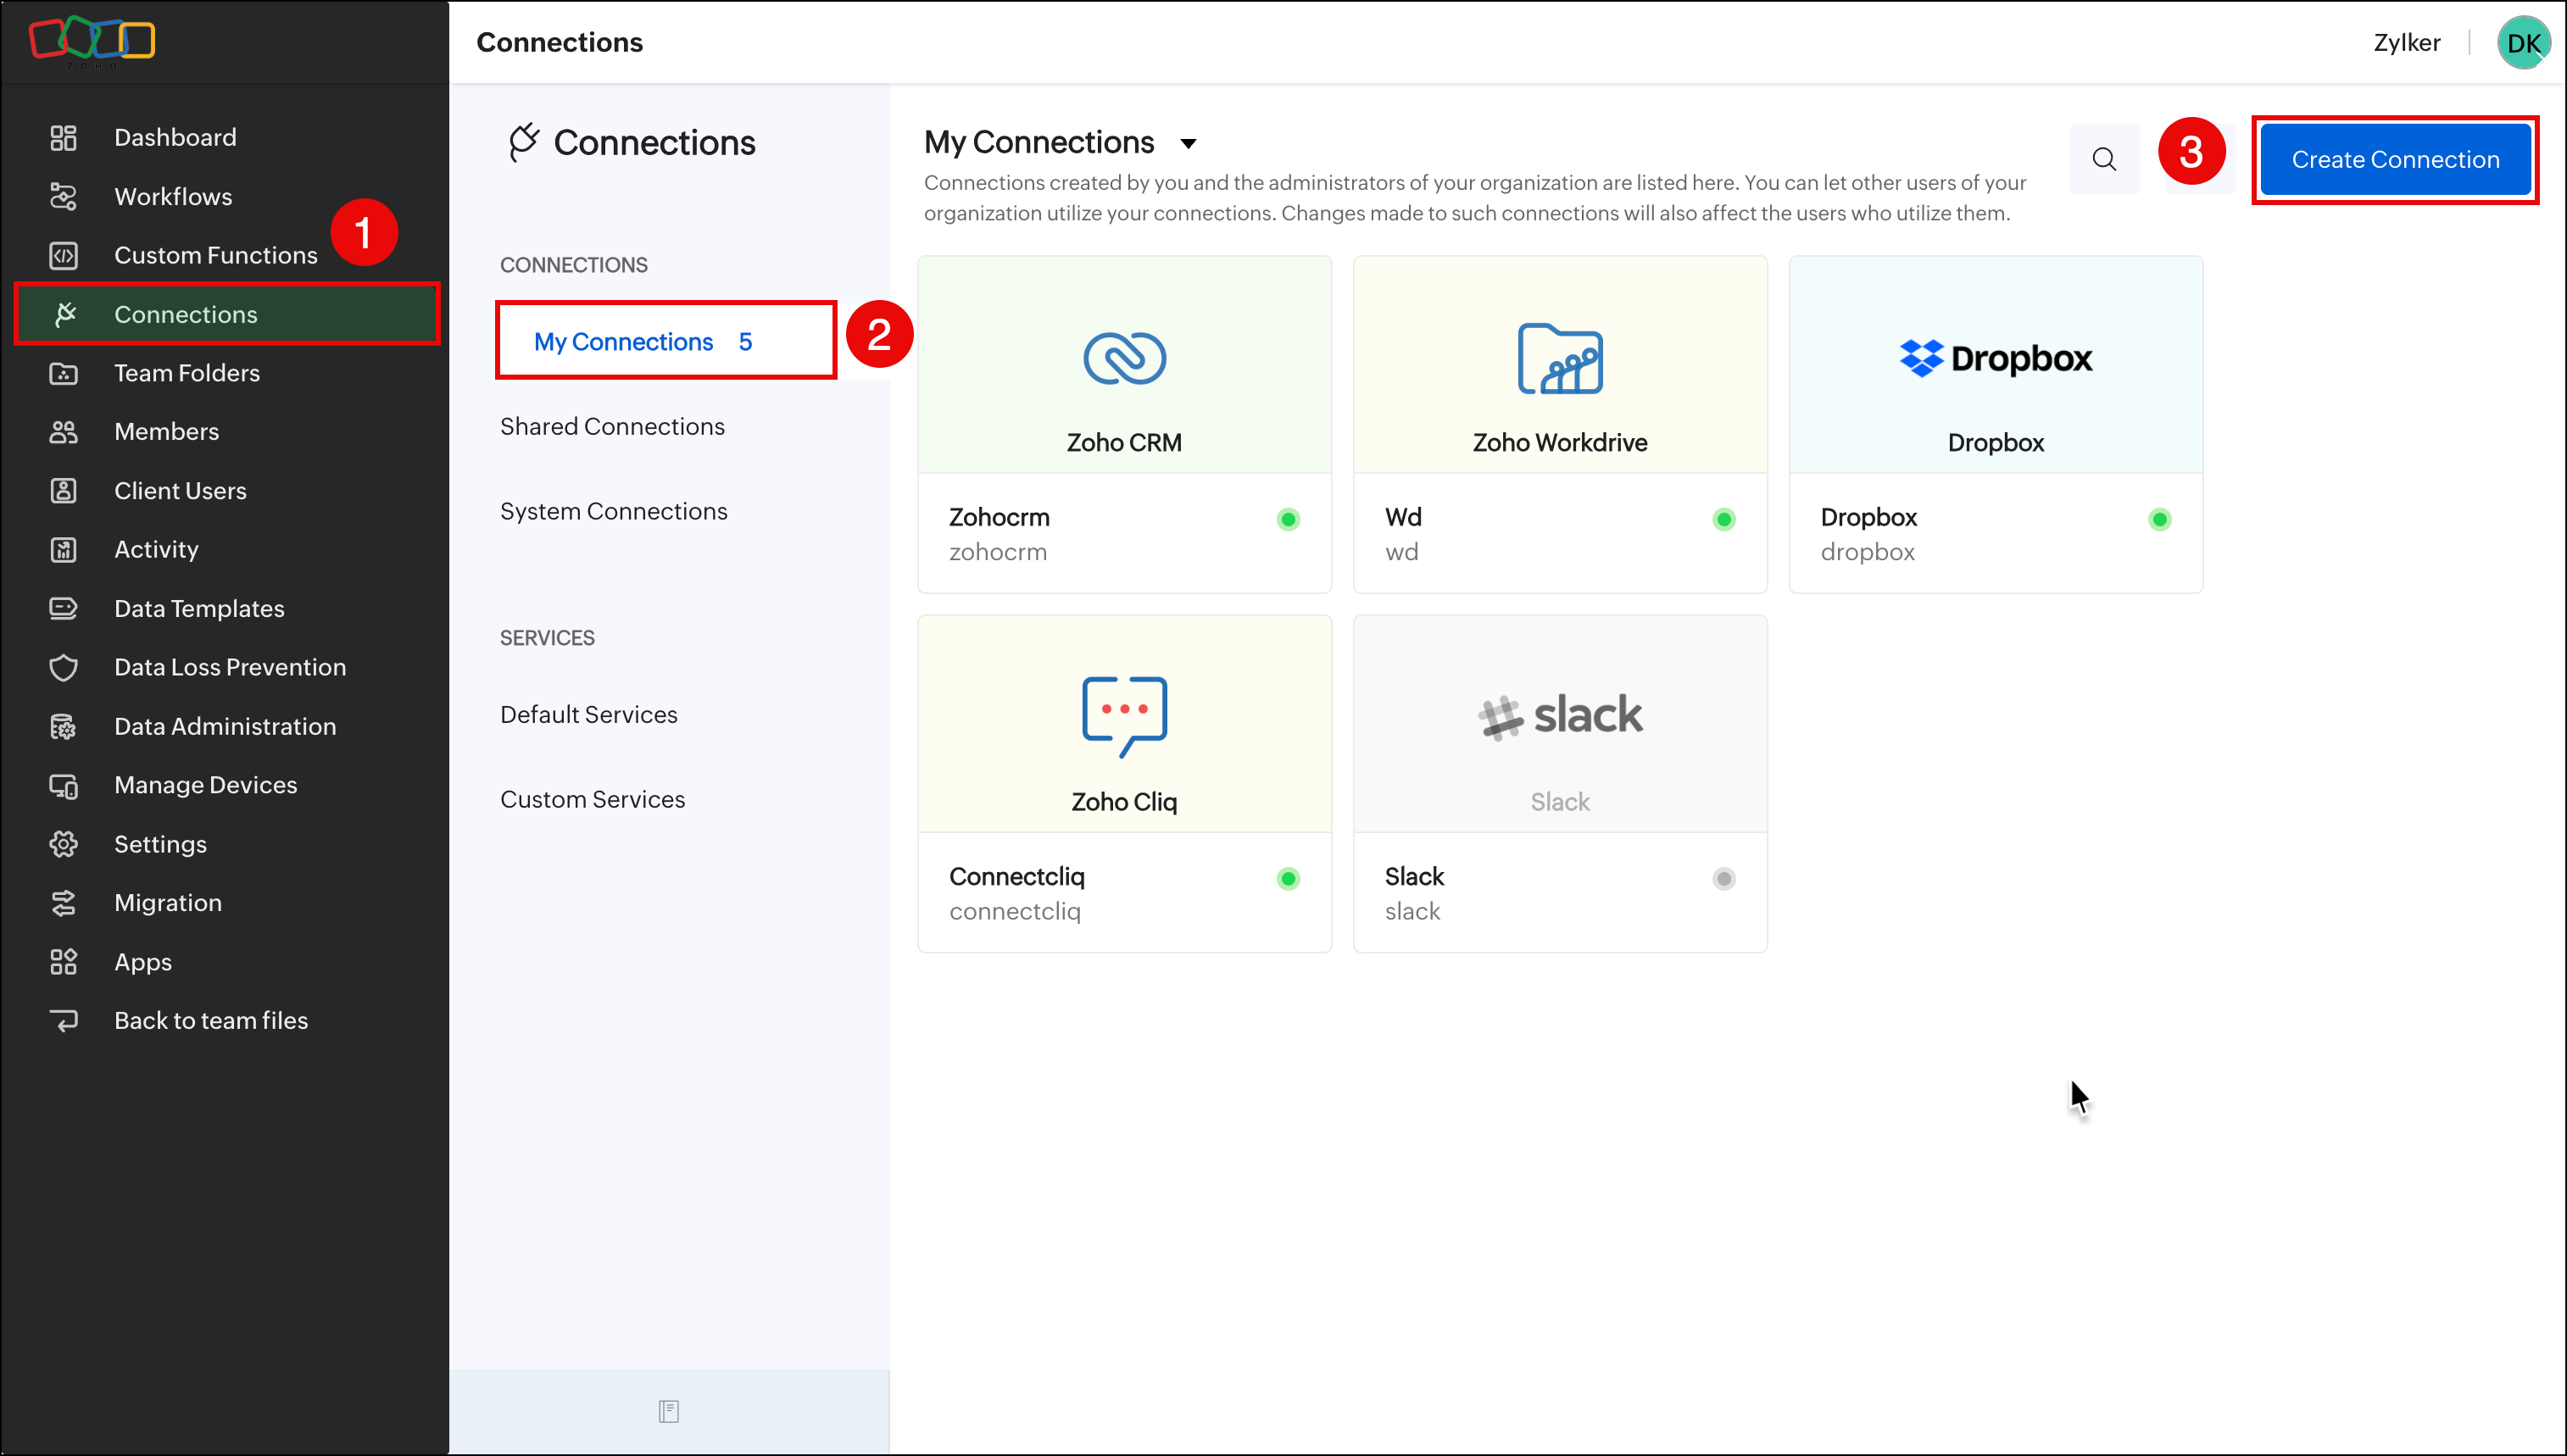This screenshot has height=1456, width=2567.
Task: Click the DK profile avatar
Action: 2523,43
